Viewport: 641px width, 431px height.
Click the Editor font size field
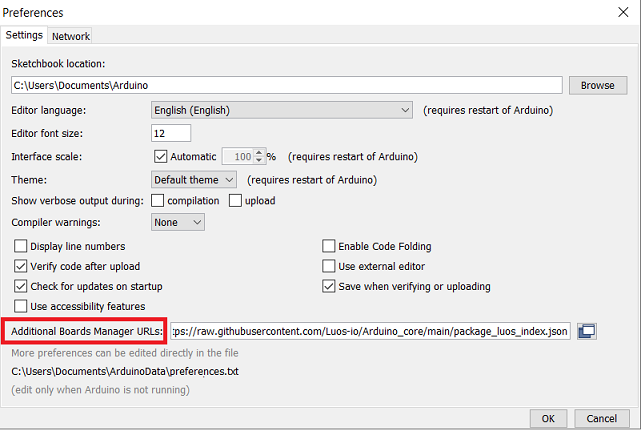point(171,133)
